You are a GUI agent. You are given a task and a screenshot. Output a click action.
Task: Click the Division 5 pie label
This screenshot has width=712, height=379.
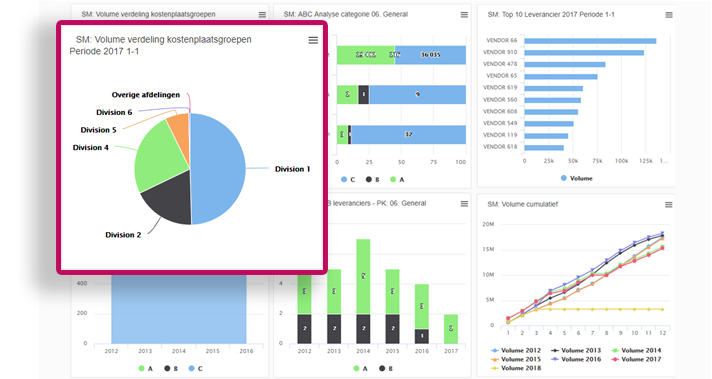point(98,130)
